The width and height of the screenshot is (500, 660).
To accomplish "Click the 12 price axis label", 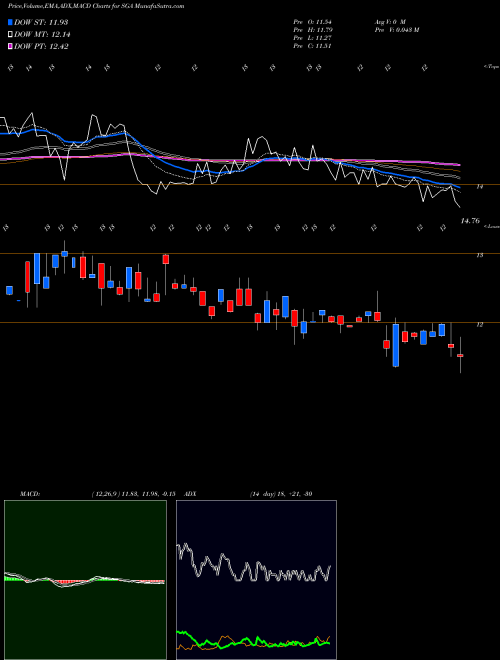I will point(480,325).
